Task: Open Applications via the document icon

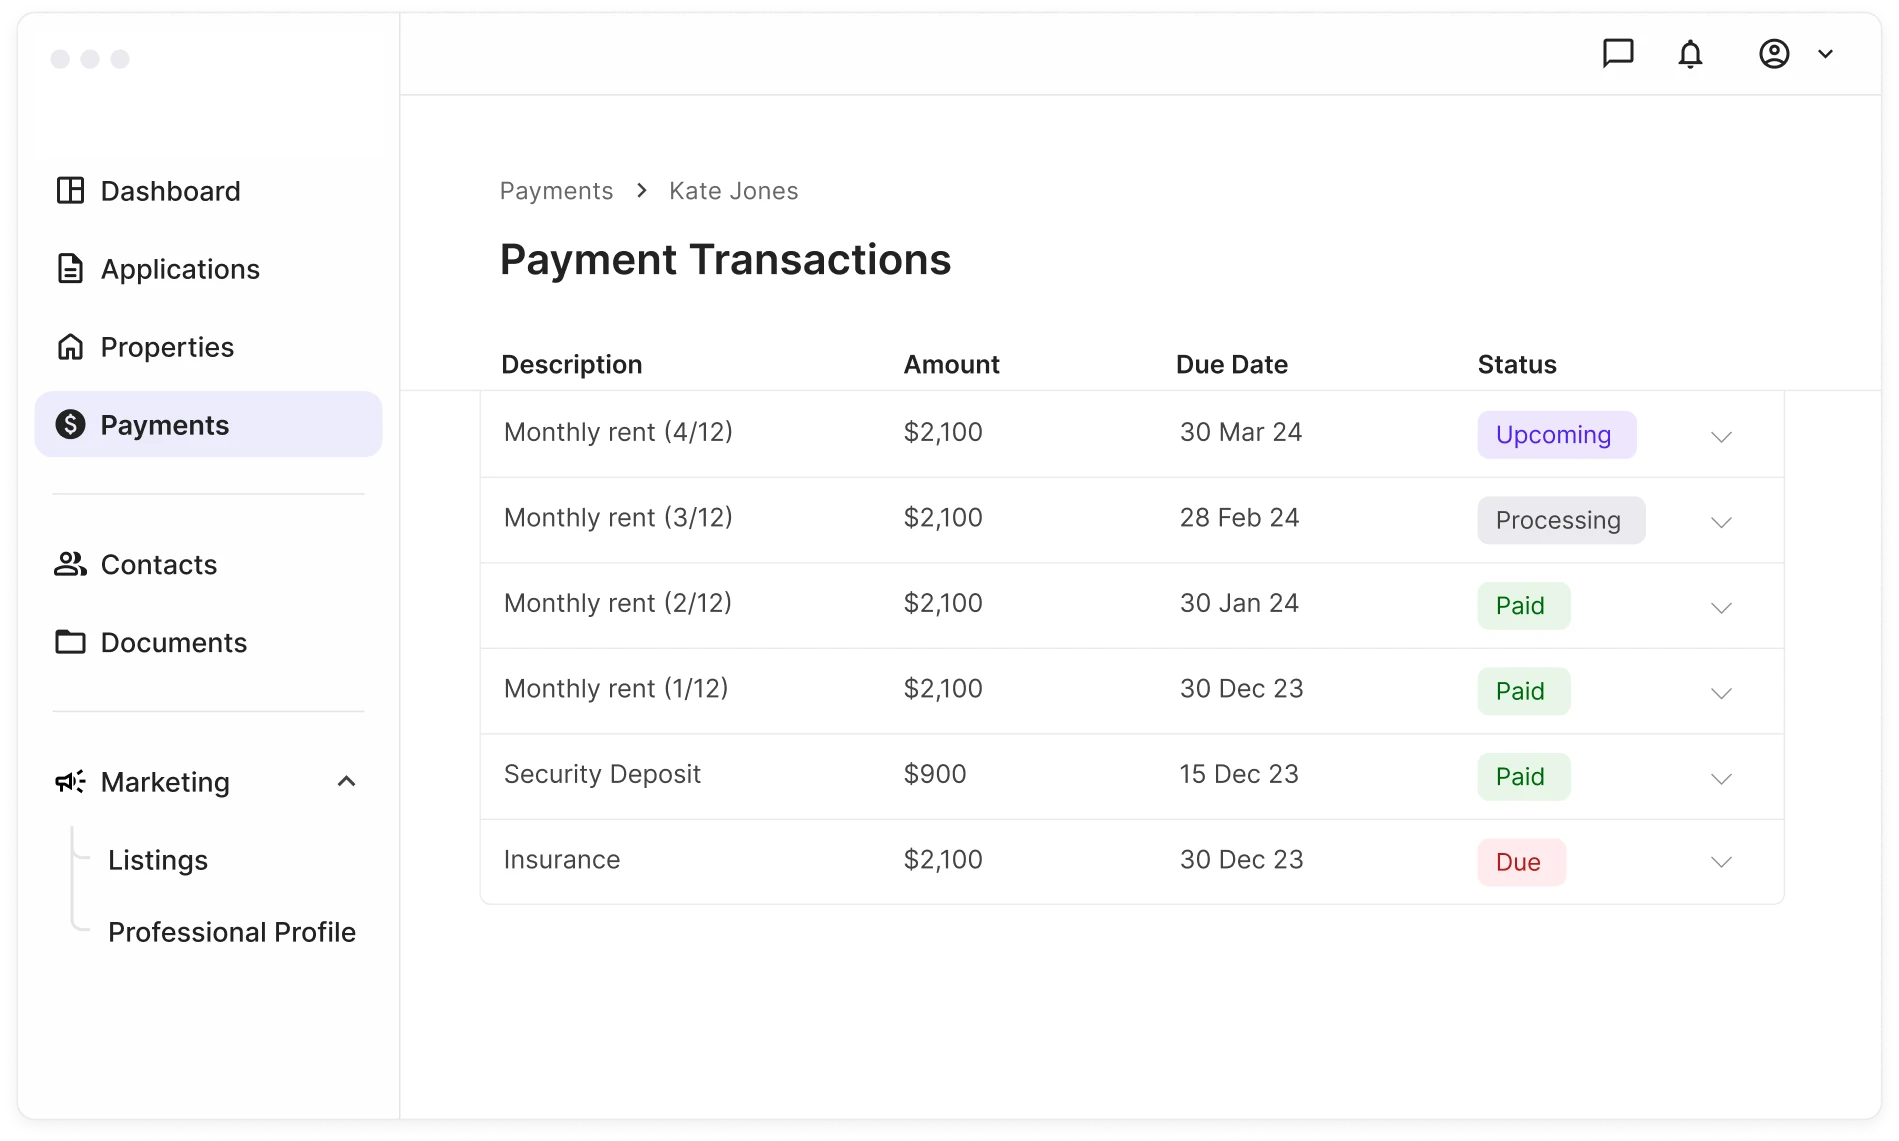Action: pyautogui.click(x=69, y=268)
